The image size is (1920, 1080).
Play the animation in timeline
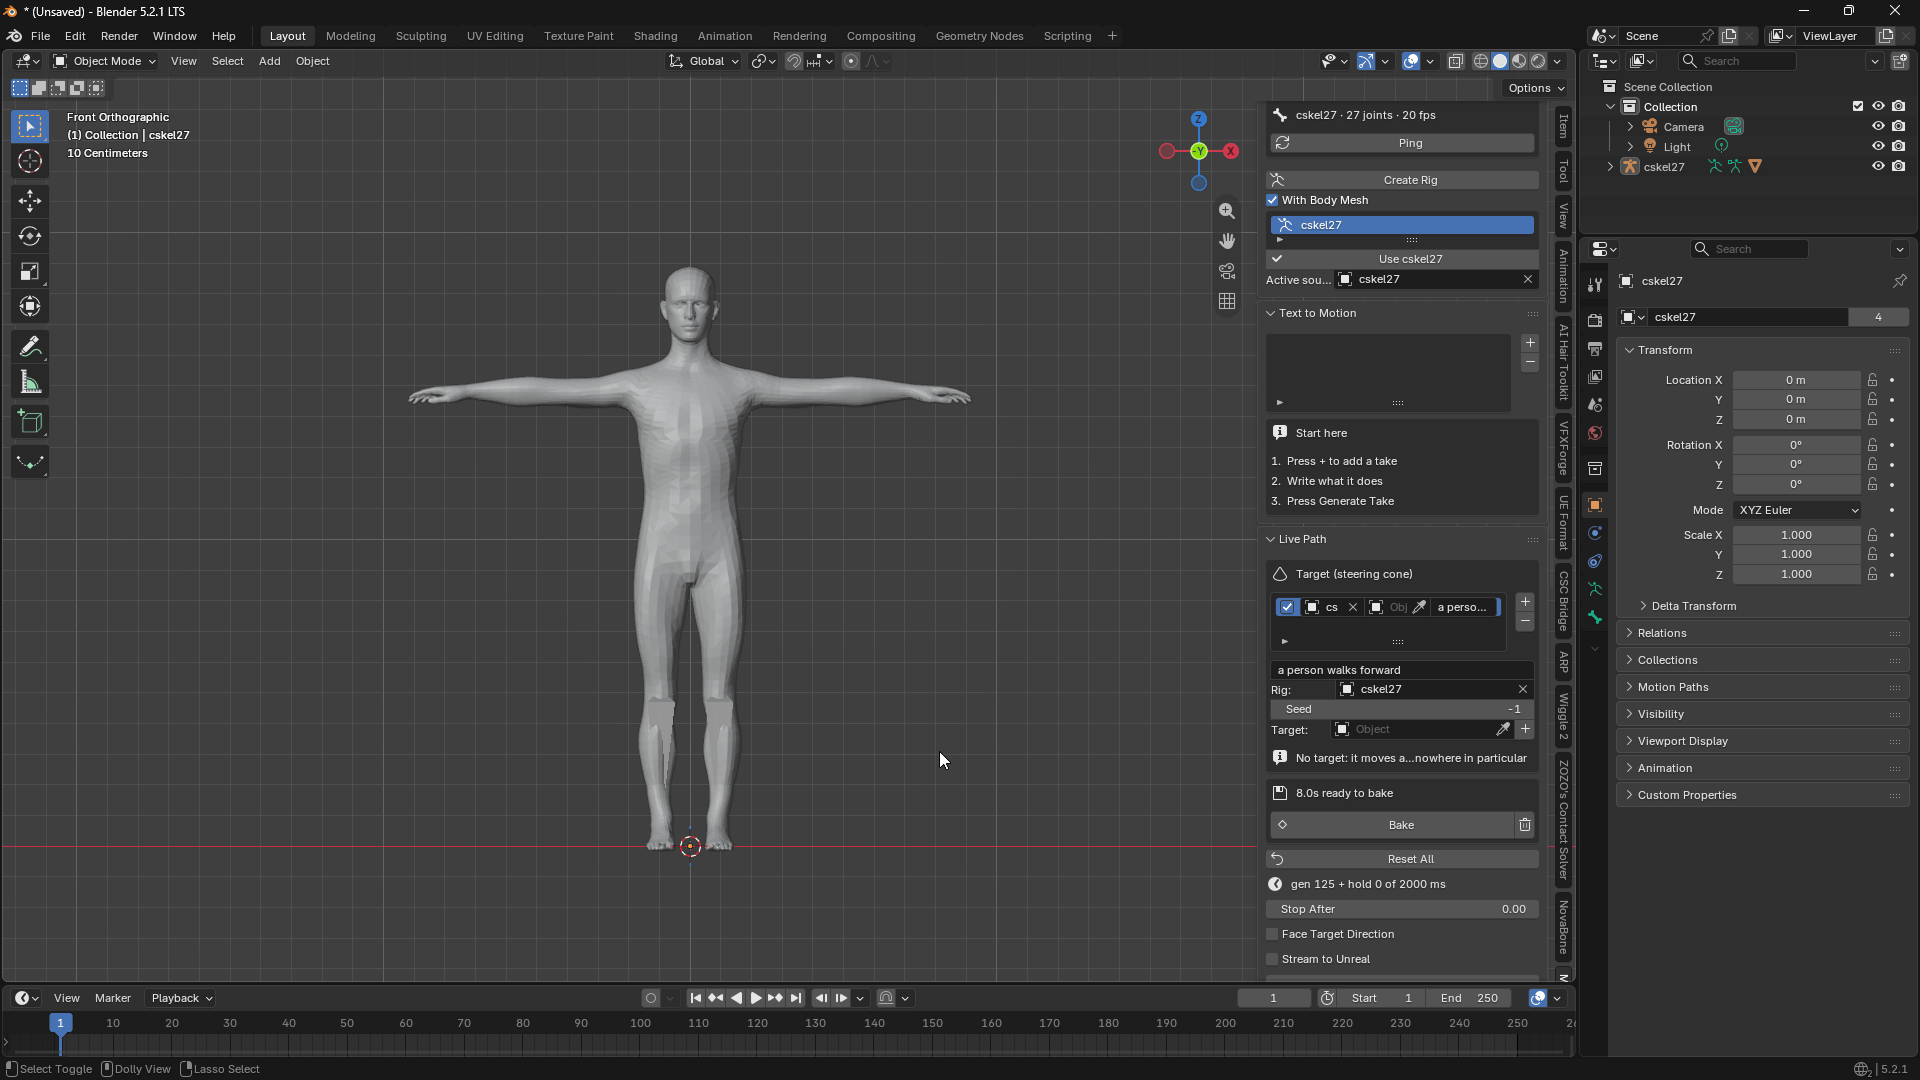pyautogui.click(x=756, y=998)
